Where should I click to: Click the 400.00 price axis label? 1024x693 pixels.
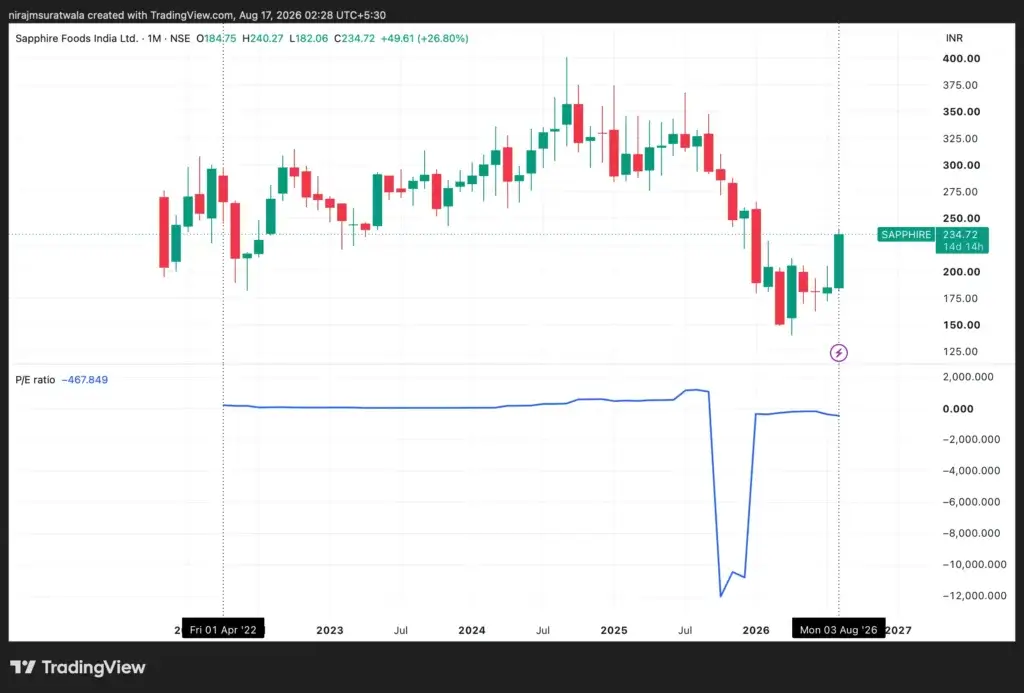click(x=961, y=59)
